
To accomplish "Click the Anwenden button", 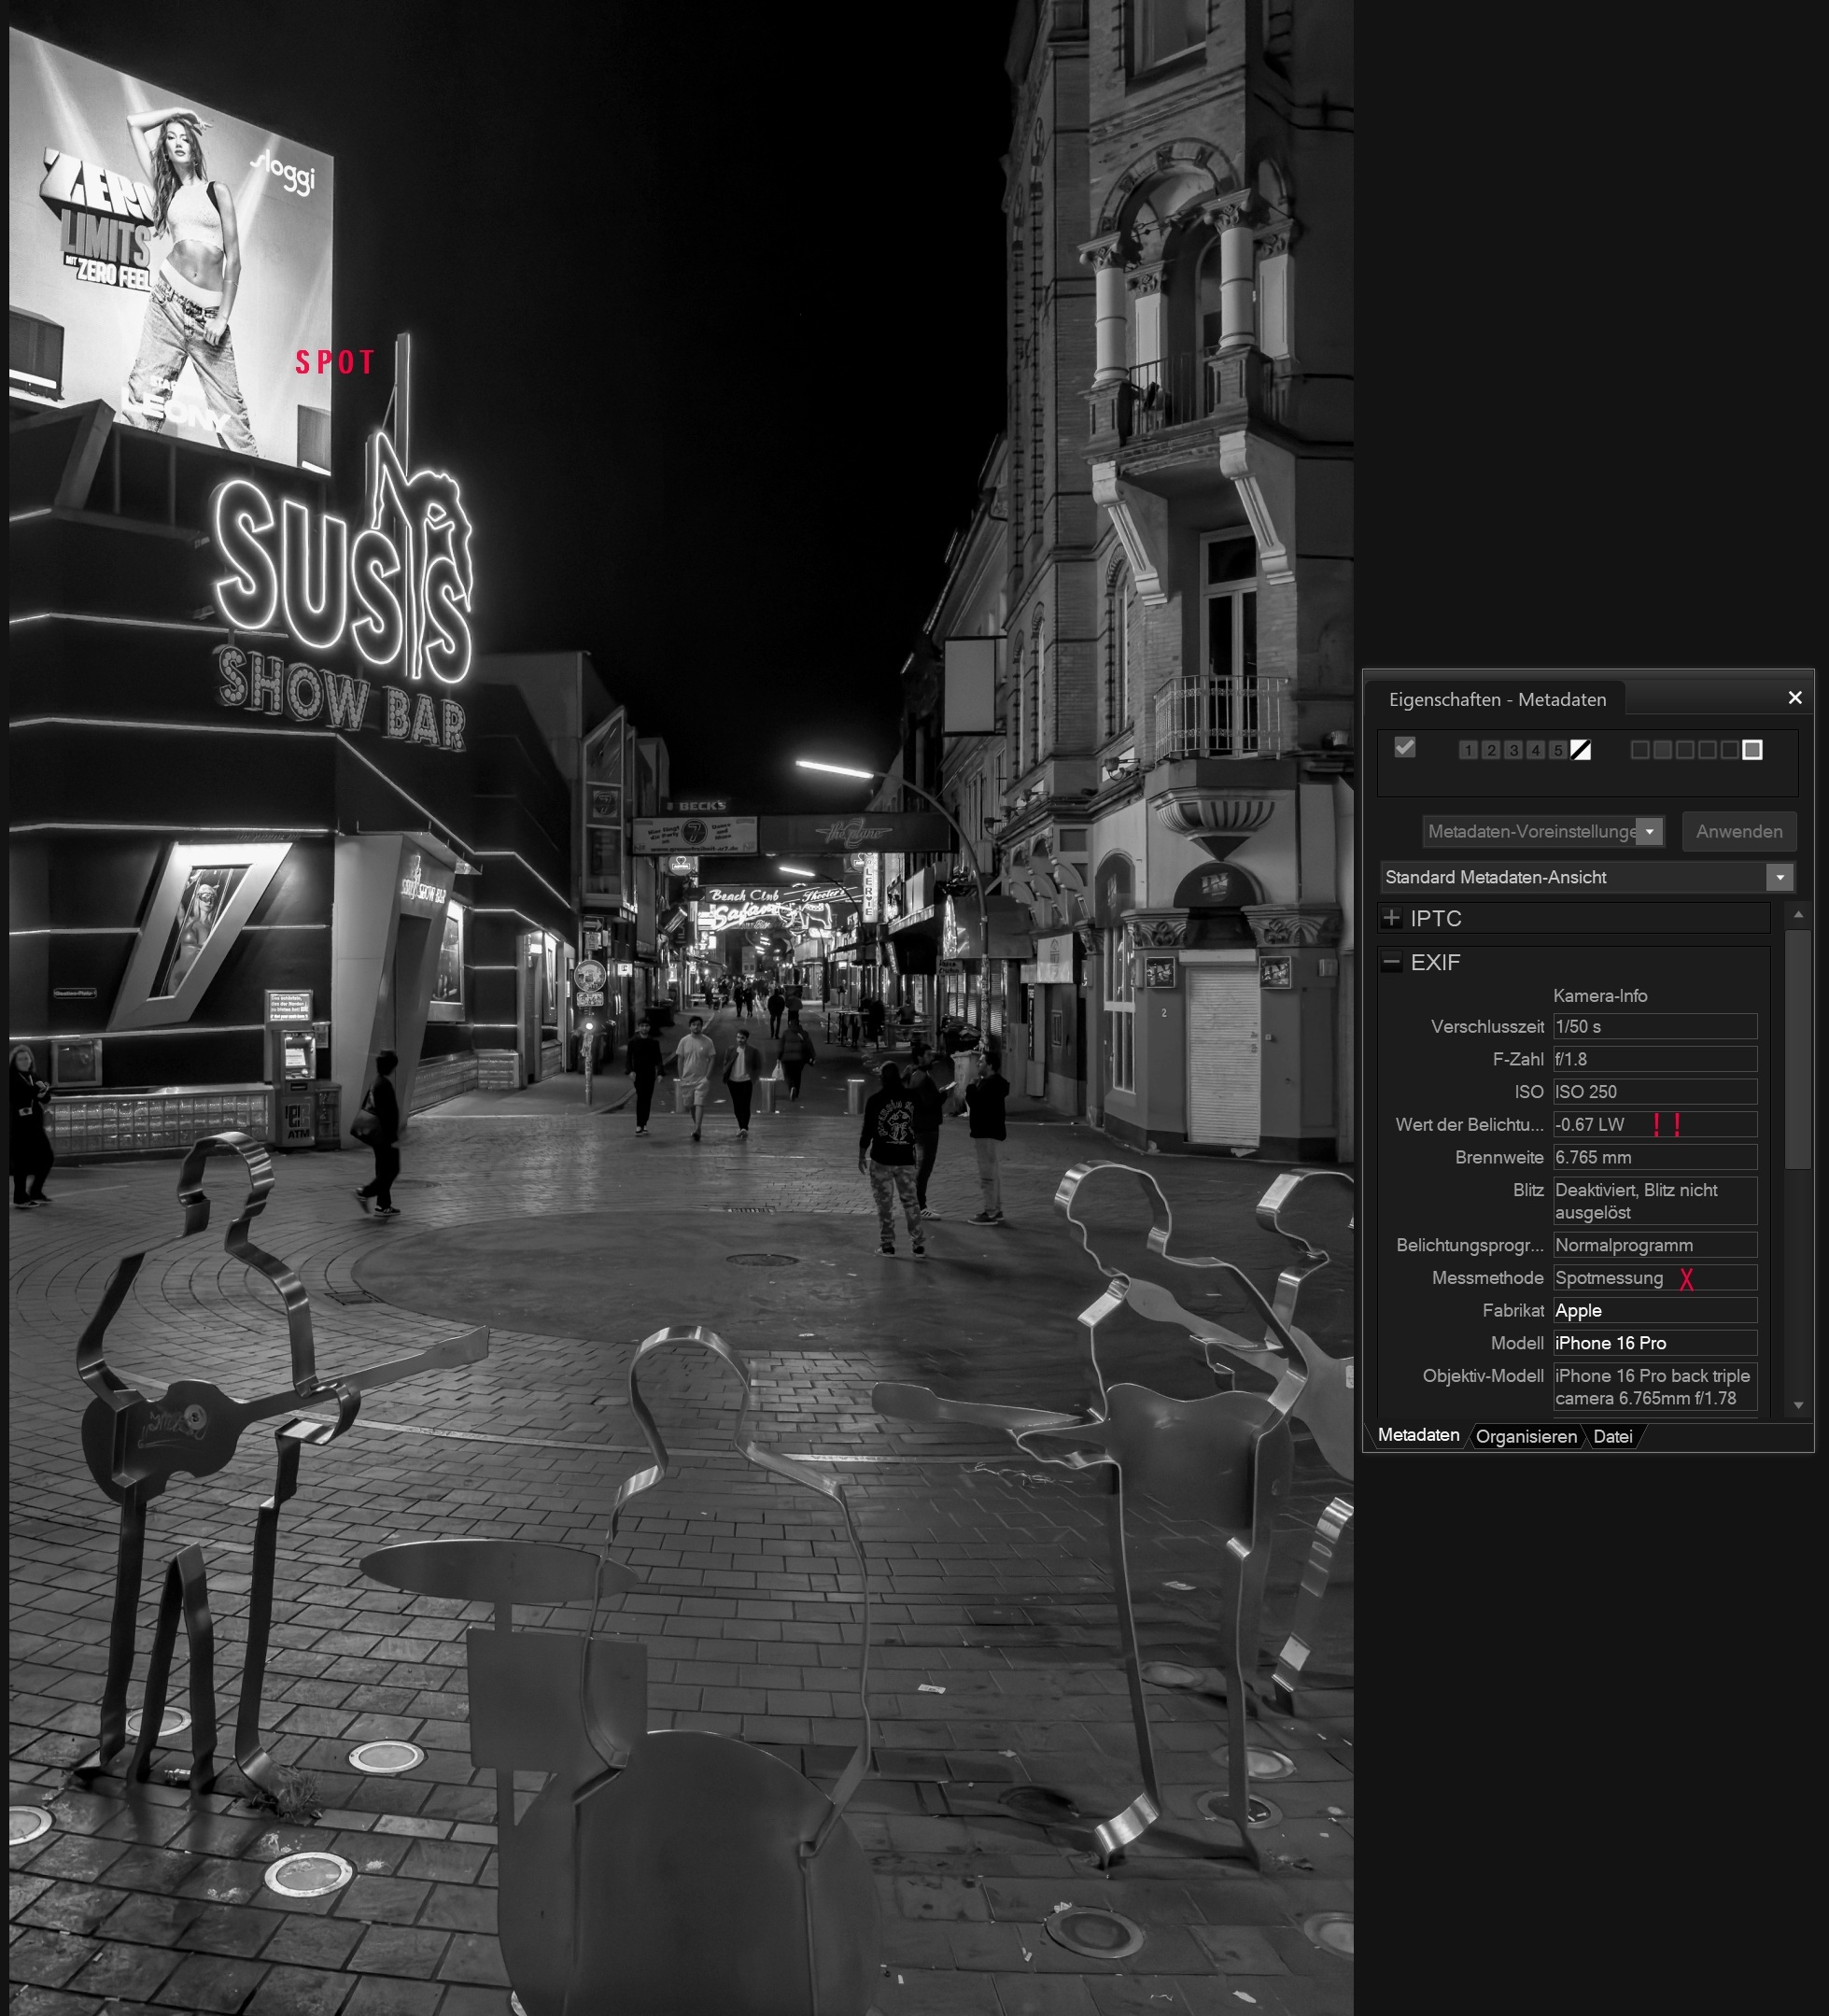I will click(1738, 832).
